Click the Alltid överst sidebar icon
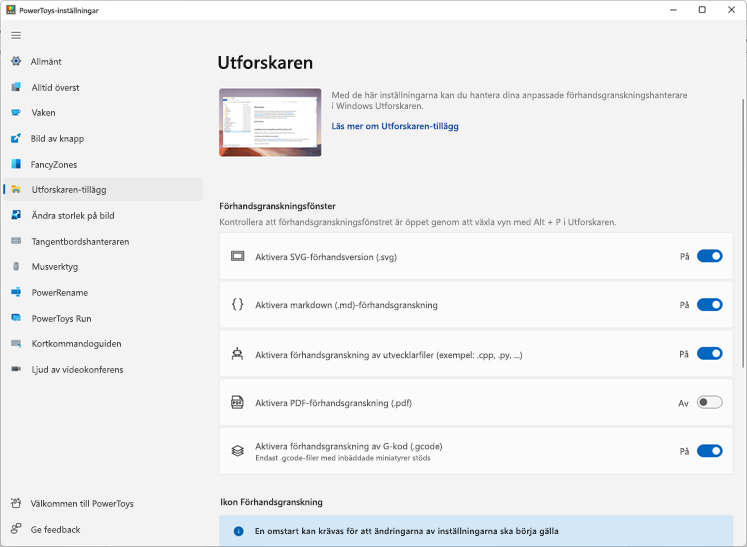Screen dimensions: 747x547 click(16, 87)
